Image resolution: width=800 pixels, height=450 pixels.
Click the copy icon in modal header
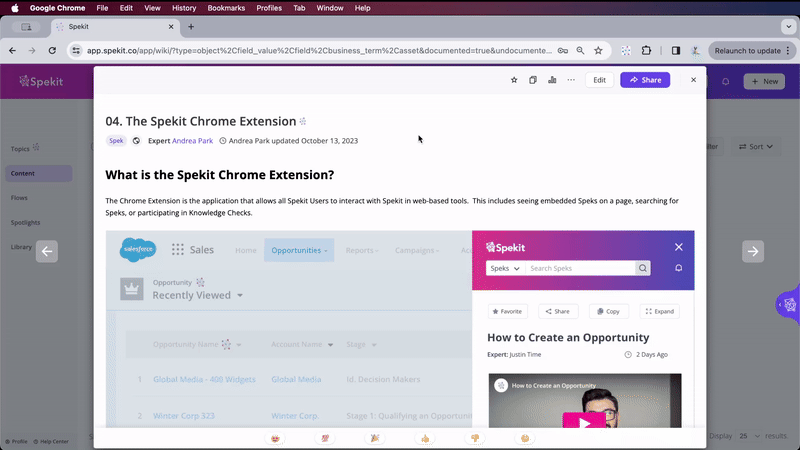(533, 80)
